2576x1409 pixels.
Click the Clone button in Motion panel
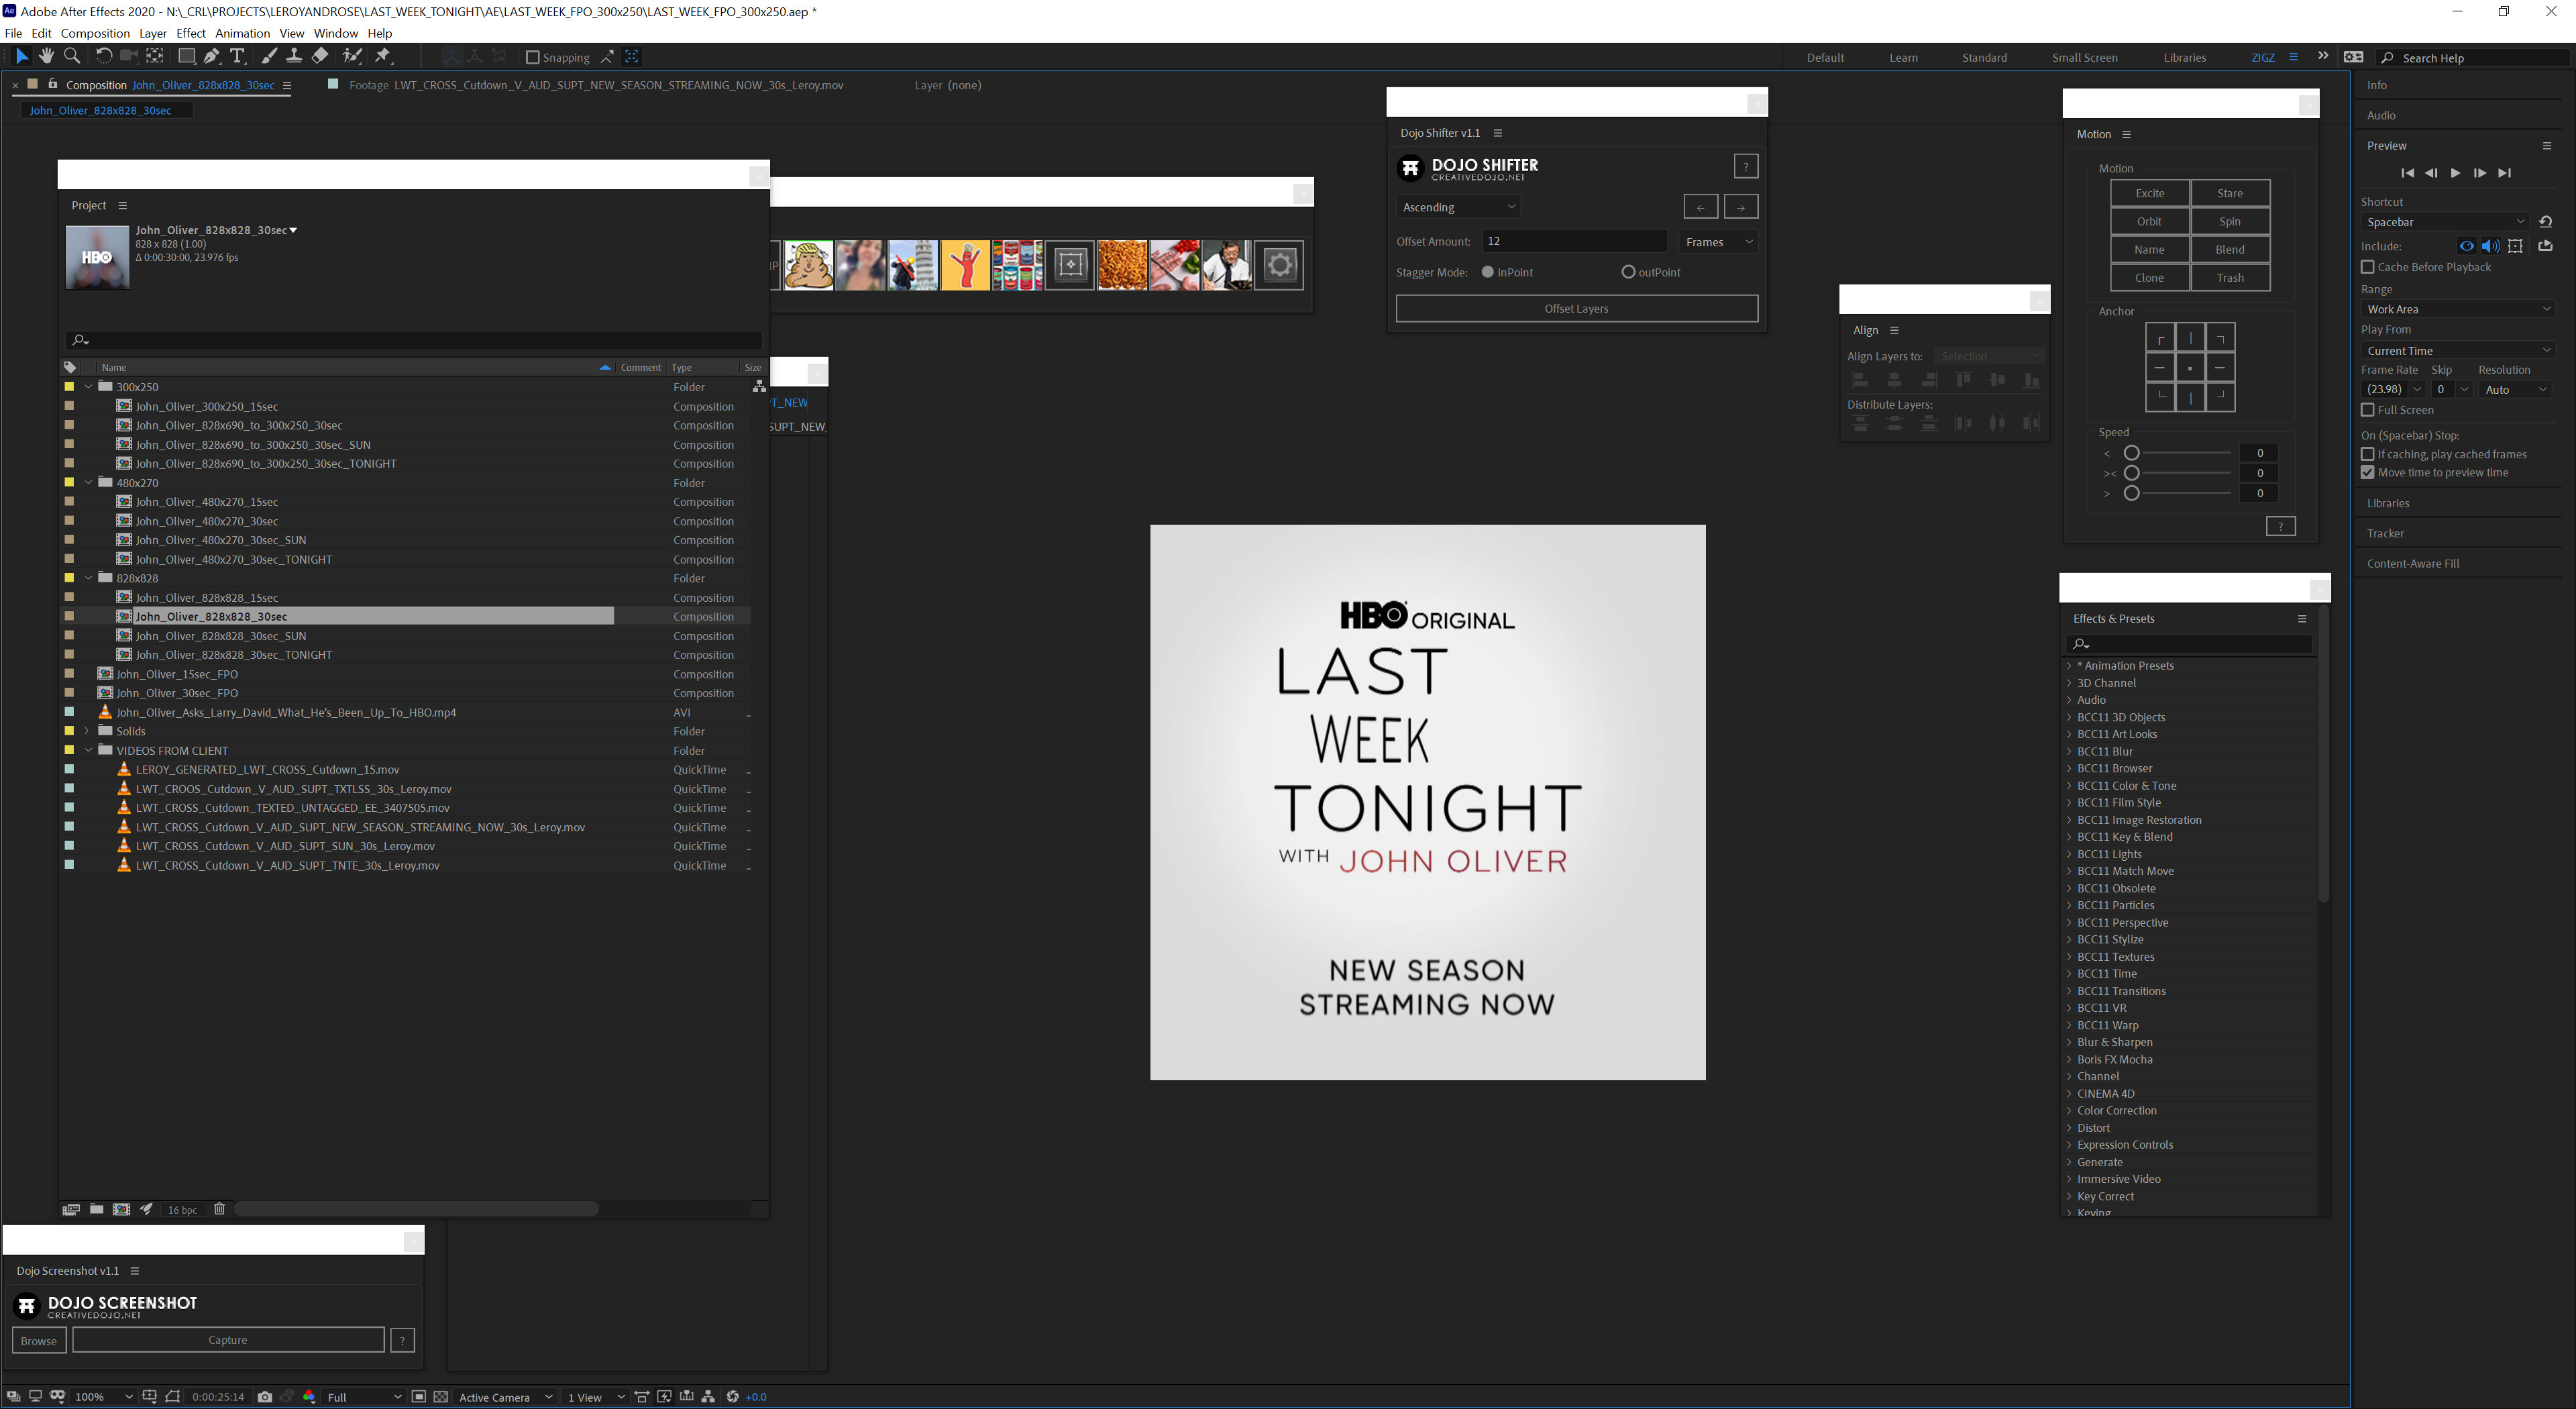point(2150,278)
